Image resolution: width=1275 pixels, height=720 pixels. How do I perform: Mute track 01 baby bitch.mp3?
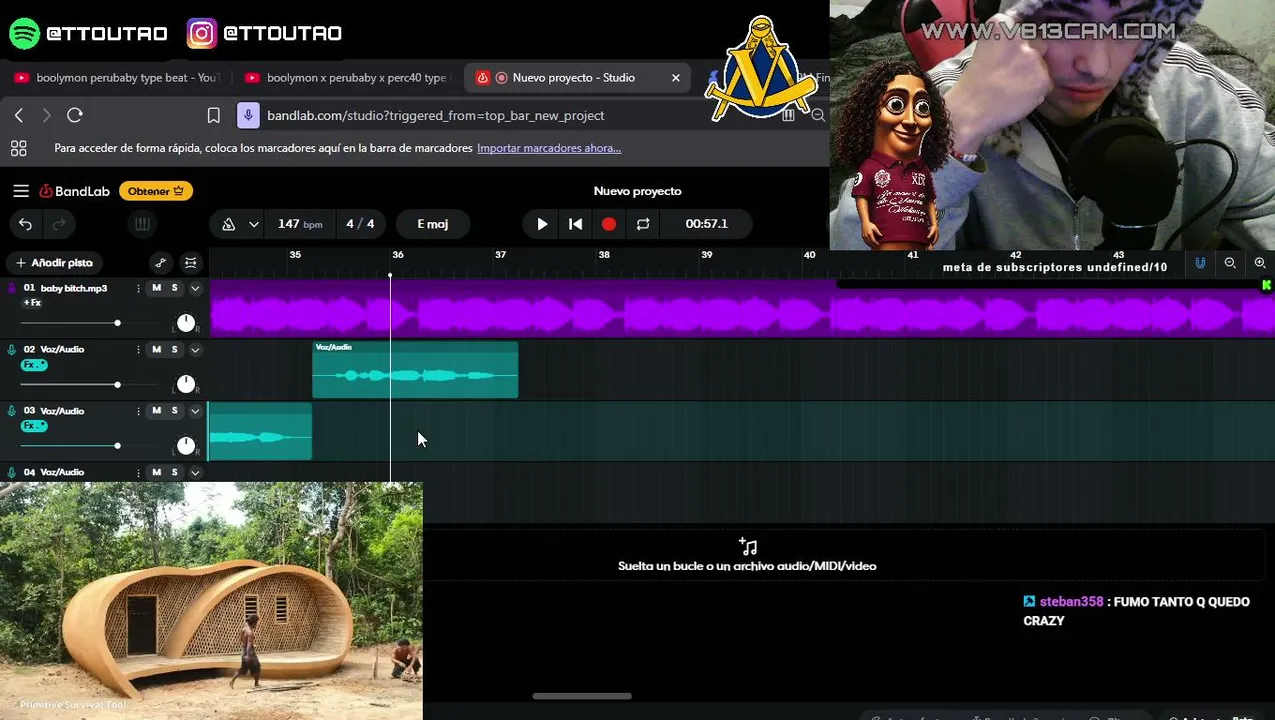click(156, 288)
